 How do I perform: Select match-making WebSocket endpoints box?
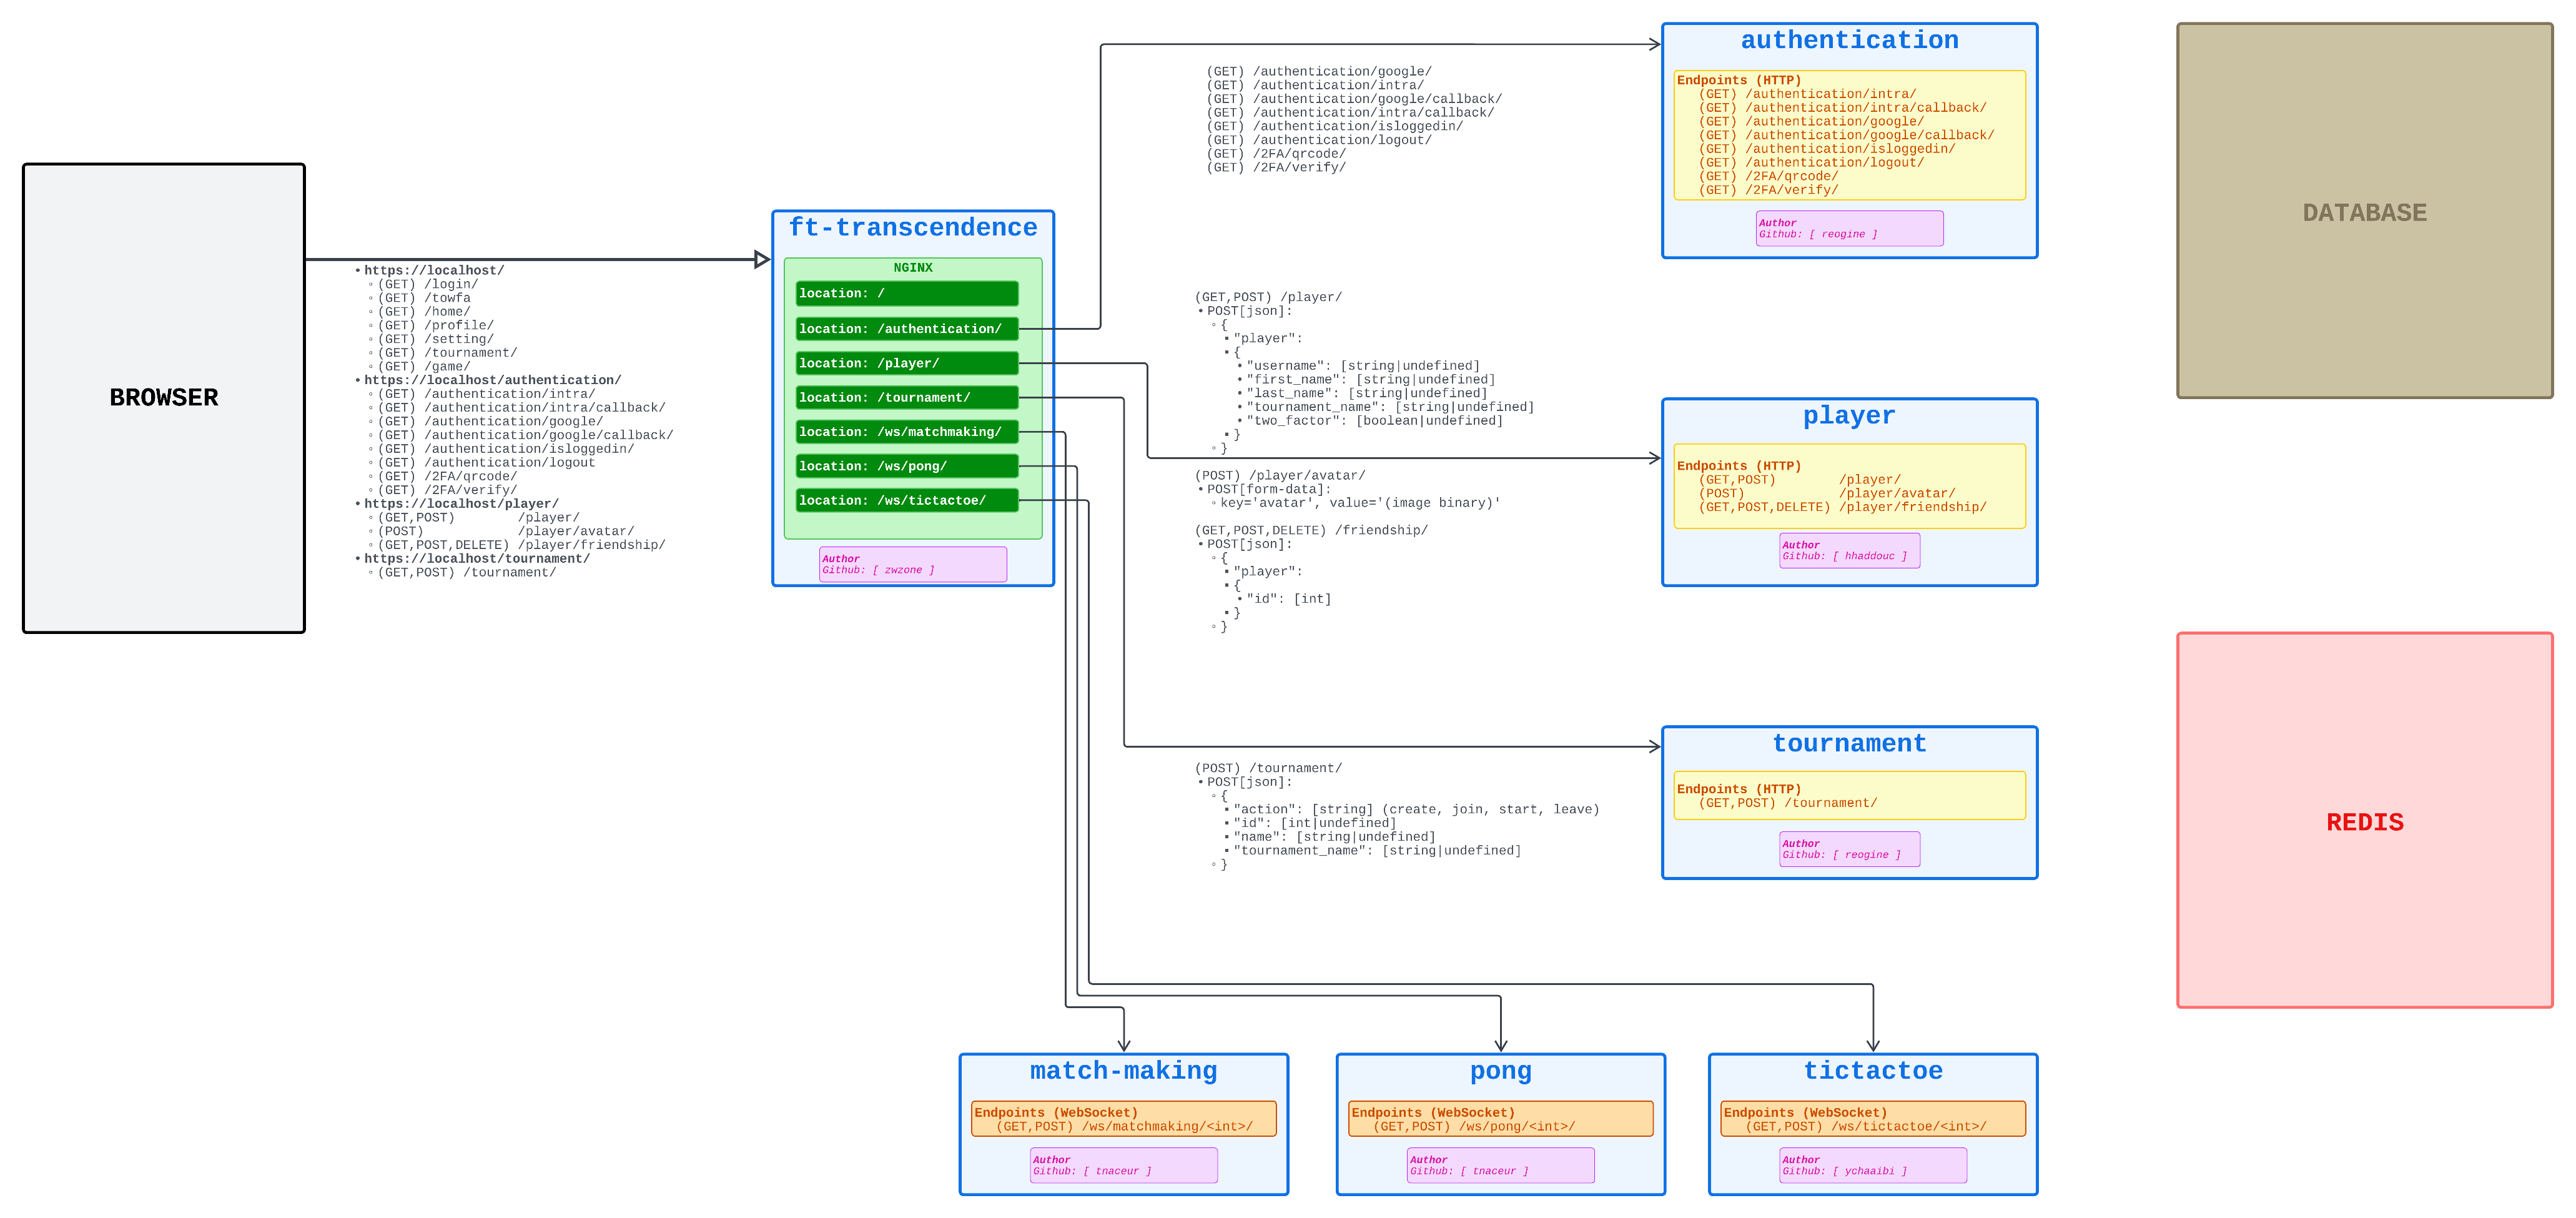click(1123, 1119)
